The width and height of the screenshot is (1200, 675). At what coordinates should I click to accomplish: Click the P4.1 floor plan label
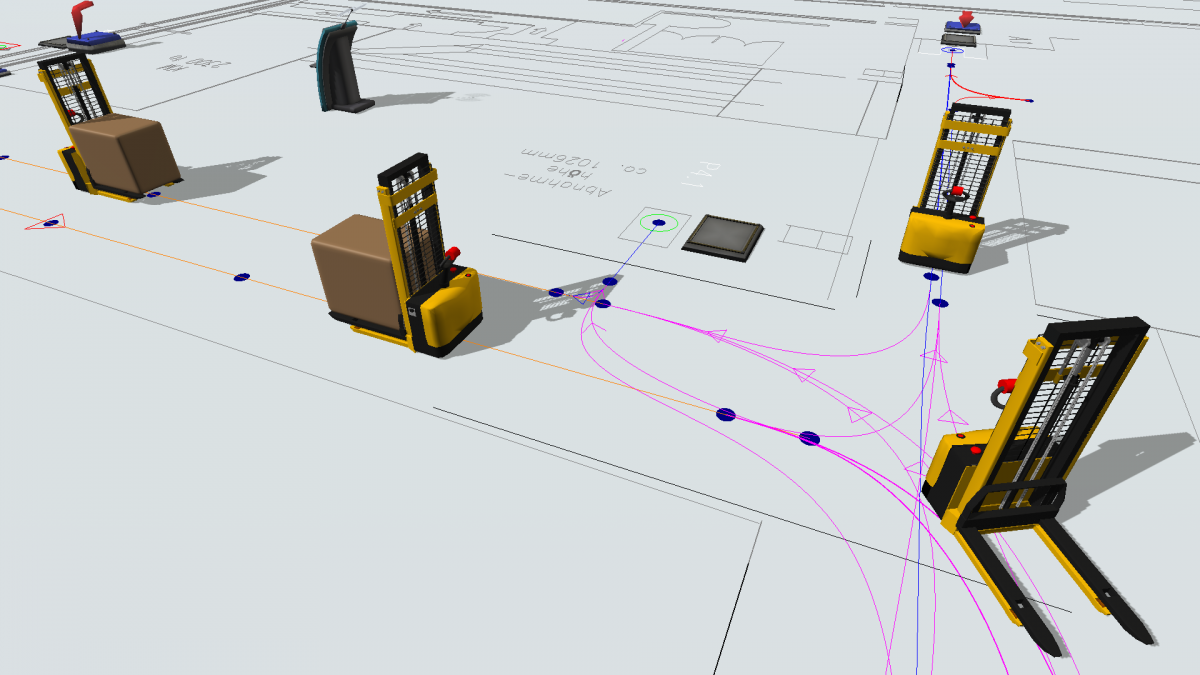(695, 177)
